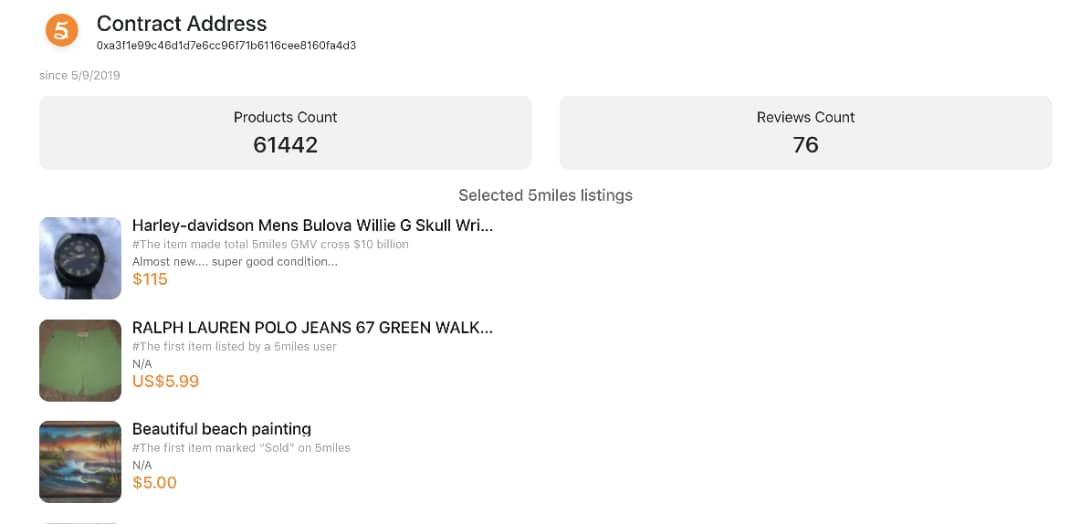Viewport: 1080px width, 524px height.
Task: Select the contract address hash text
Action: click(x=226, y=46)
